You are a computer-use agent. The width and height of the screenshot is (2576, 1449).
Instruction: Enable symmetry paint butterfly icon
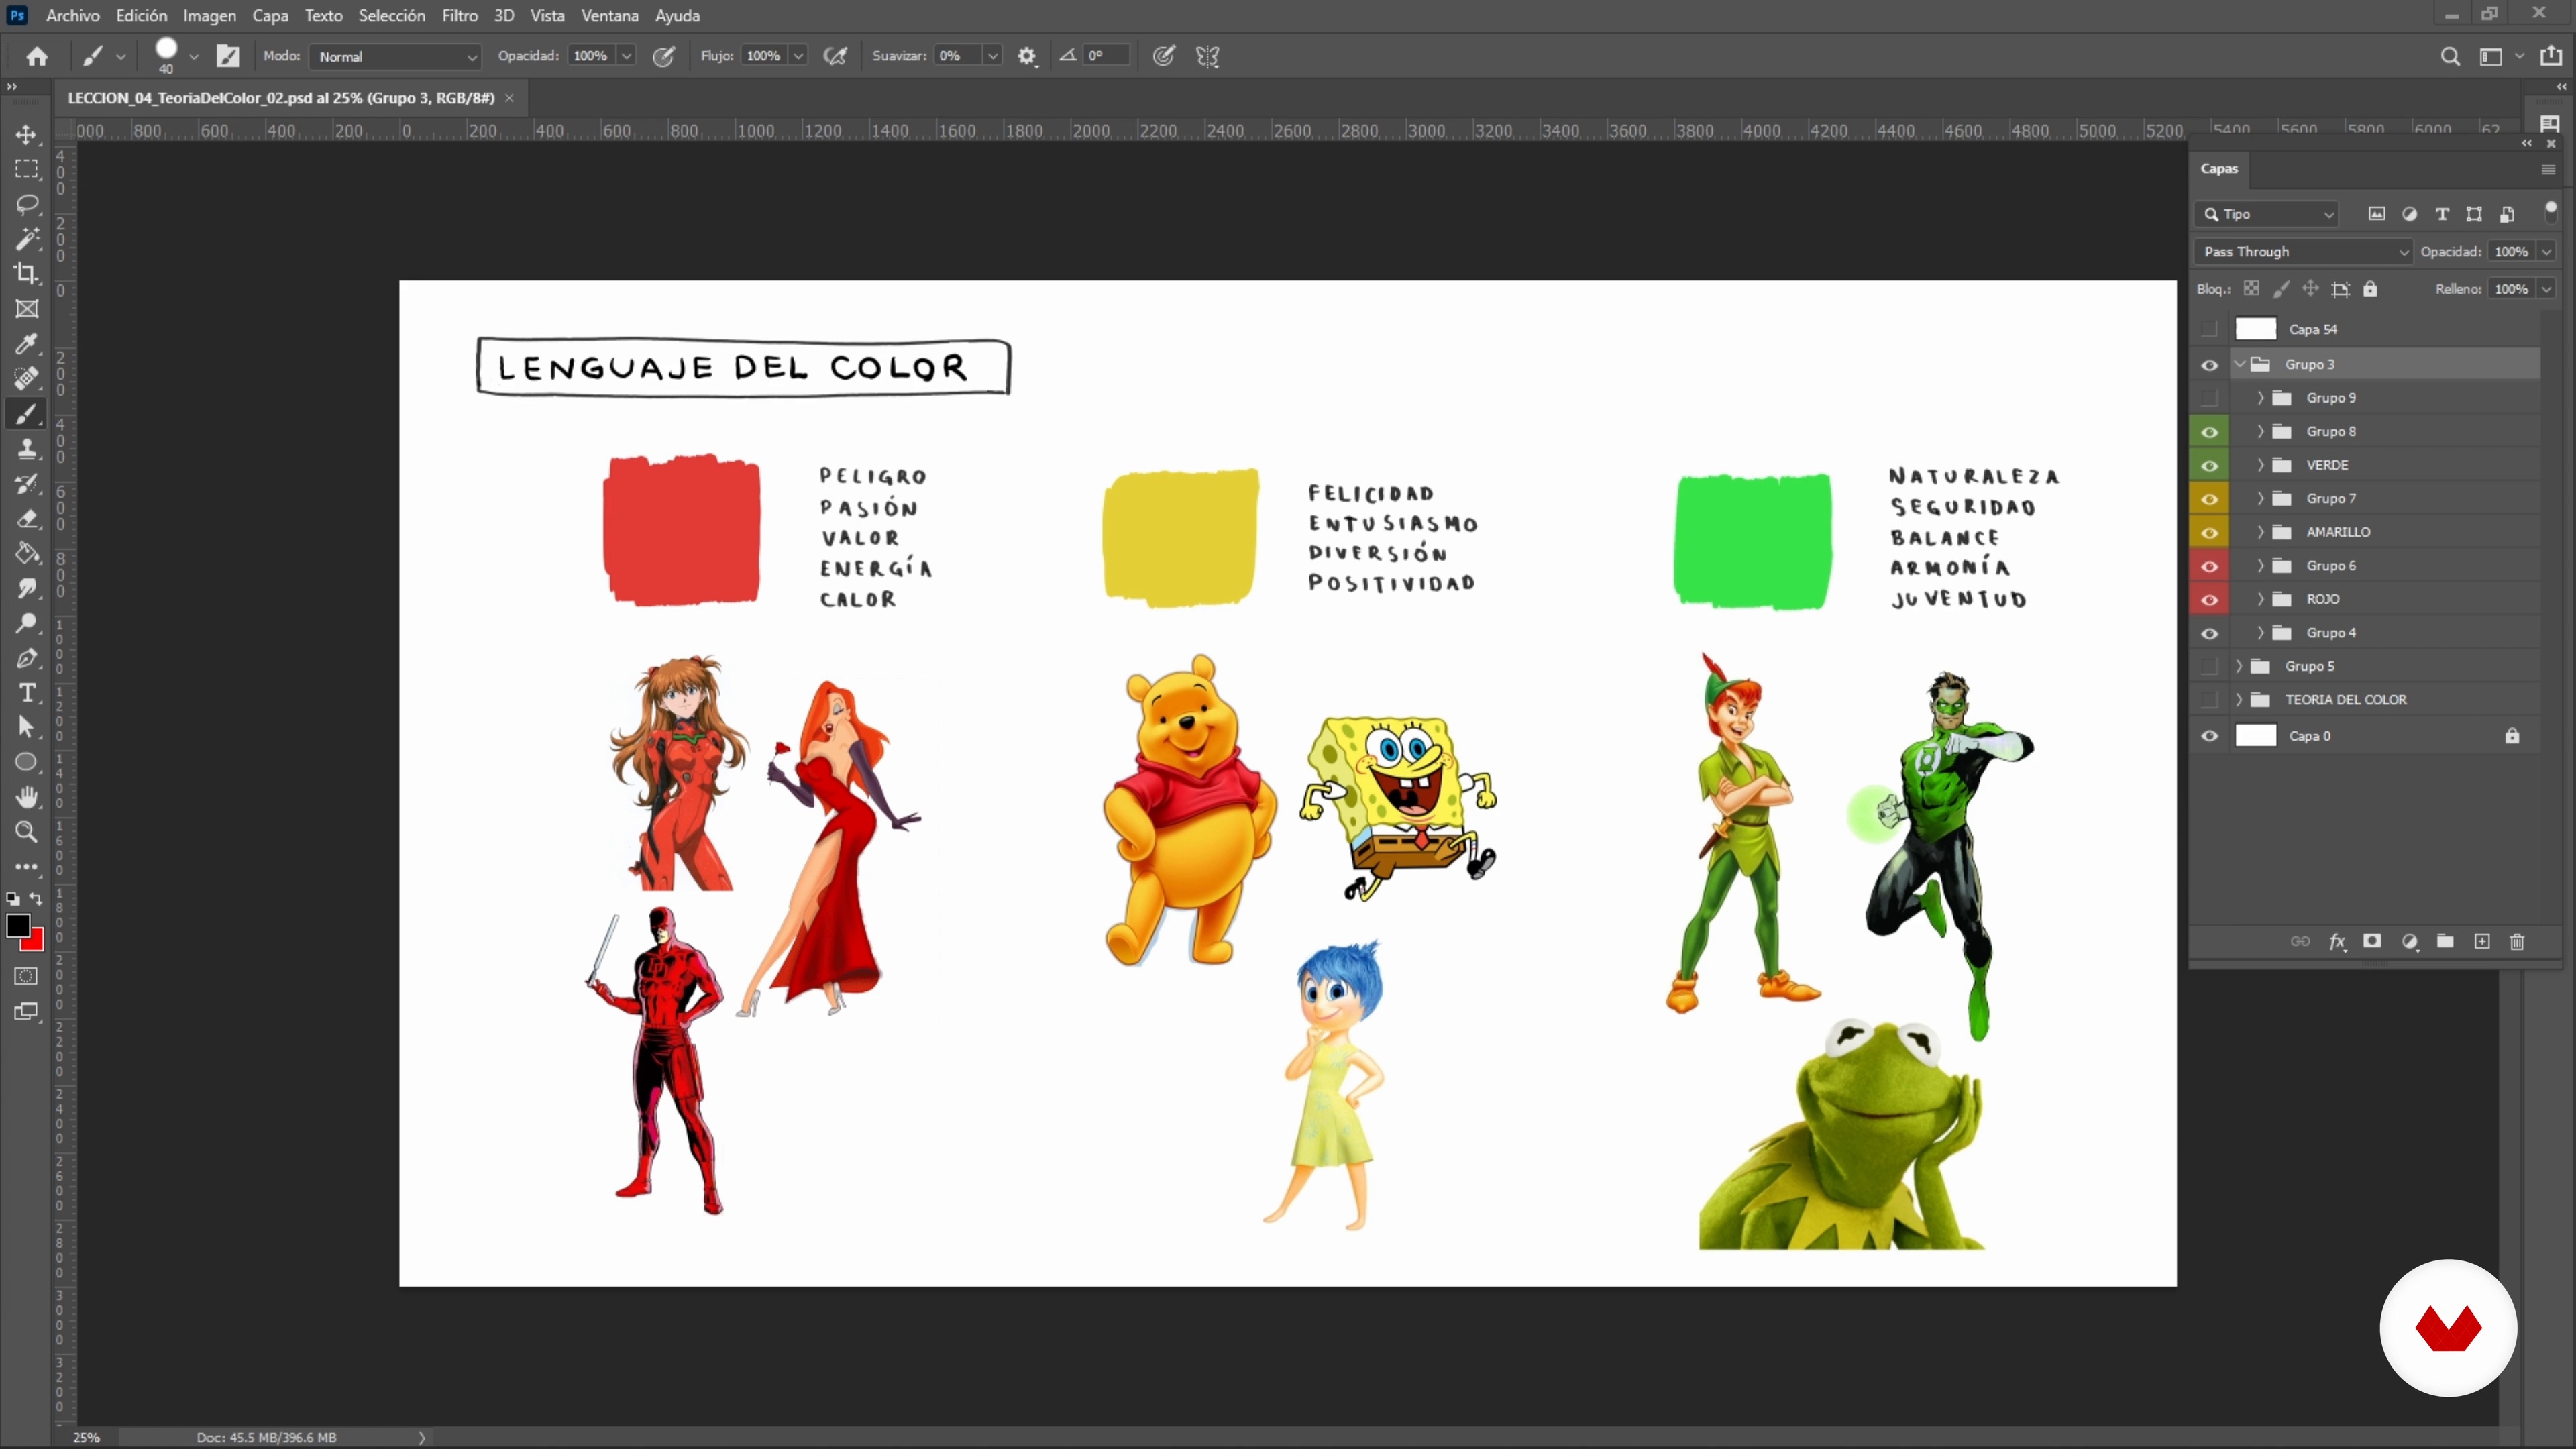tap(1207, 56)
